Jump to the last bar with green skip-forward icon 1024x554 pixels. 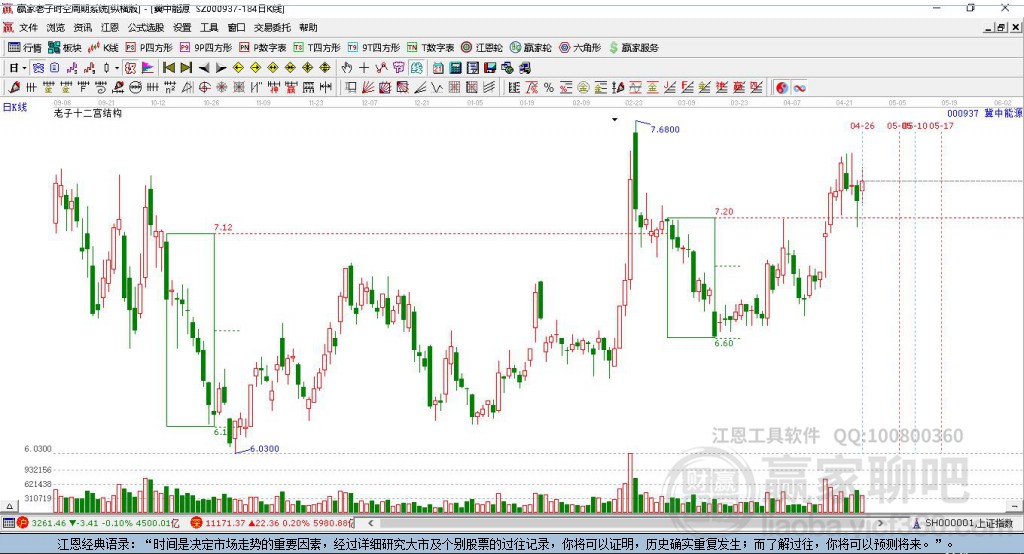click(186, 68)
